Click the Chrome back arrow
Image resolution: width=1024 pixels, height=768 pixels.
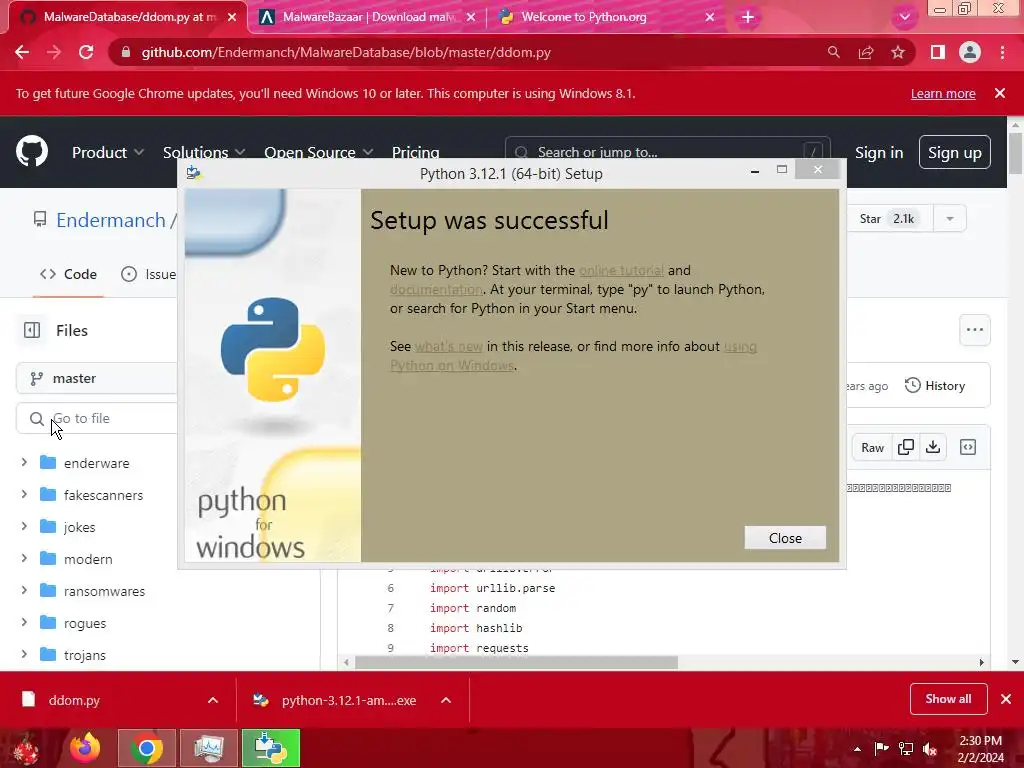coord(22,52)
